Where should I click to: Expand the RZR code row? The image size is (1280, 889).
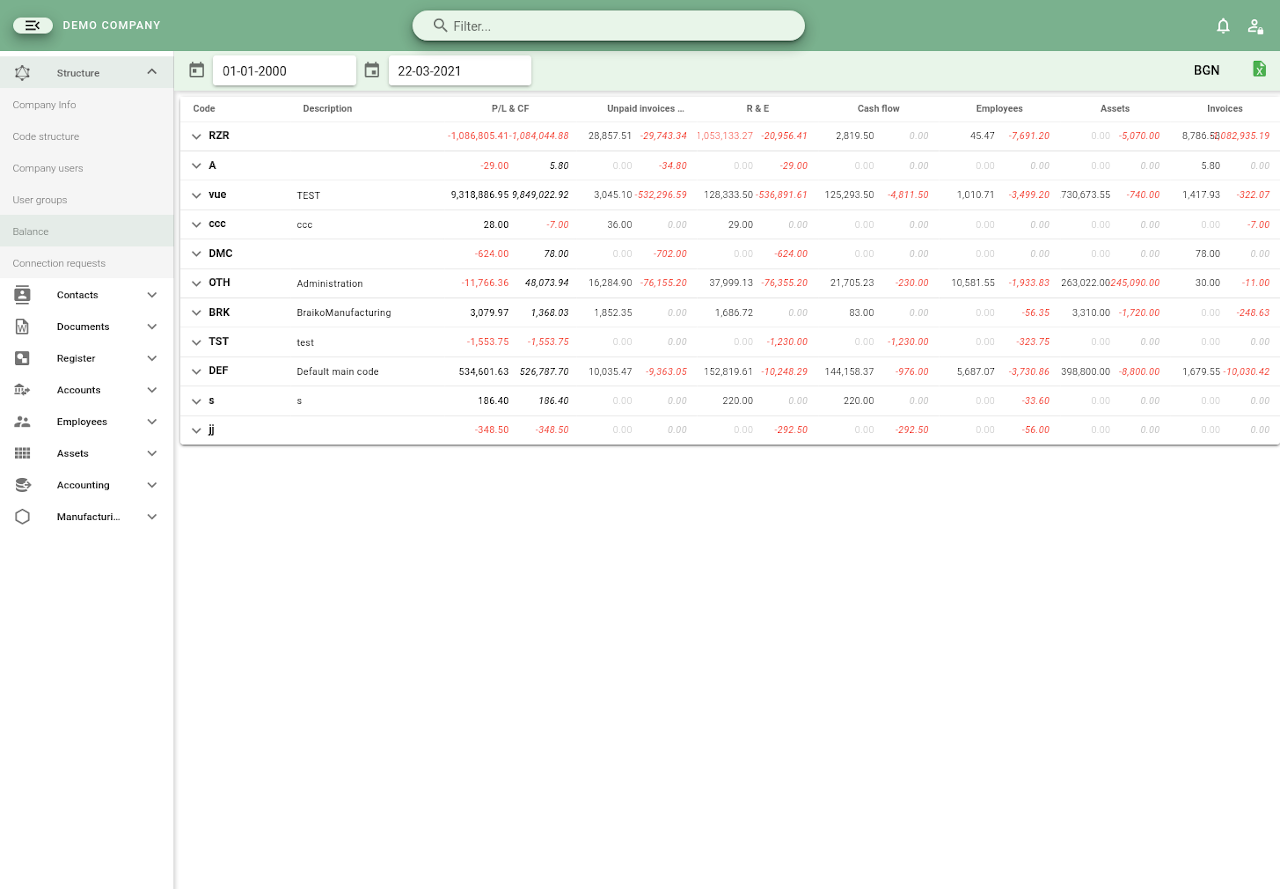pos(197,136)
